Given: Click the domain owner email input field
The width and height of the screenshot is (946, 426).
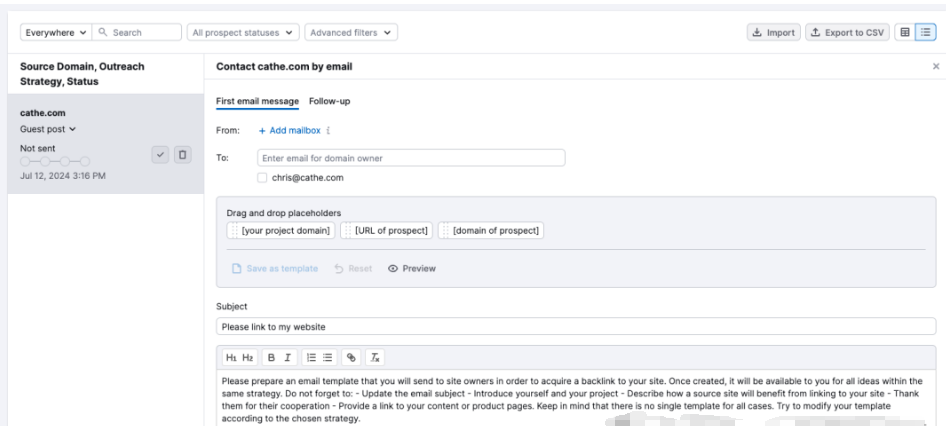Looking at the screenshot, I should [410, 158].
